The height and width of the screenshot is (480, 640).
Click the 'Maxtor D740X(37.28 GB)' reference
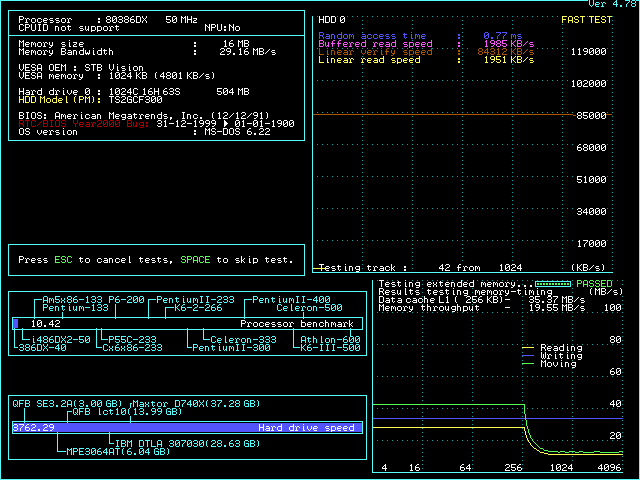coord(196,404)
